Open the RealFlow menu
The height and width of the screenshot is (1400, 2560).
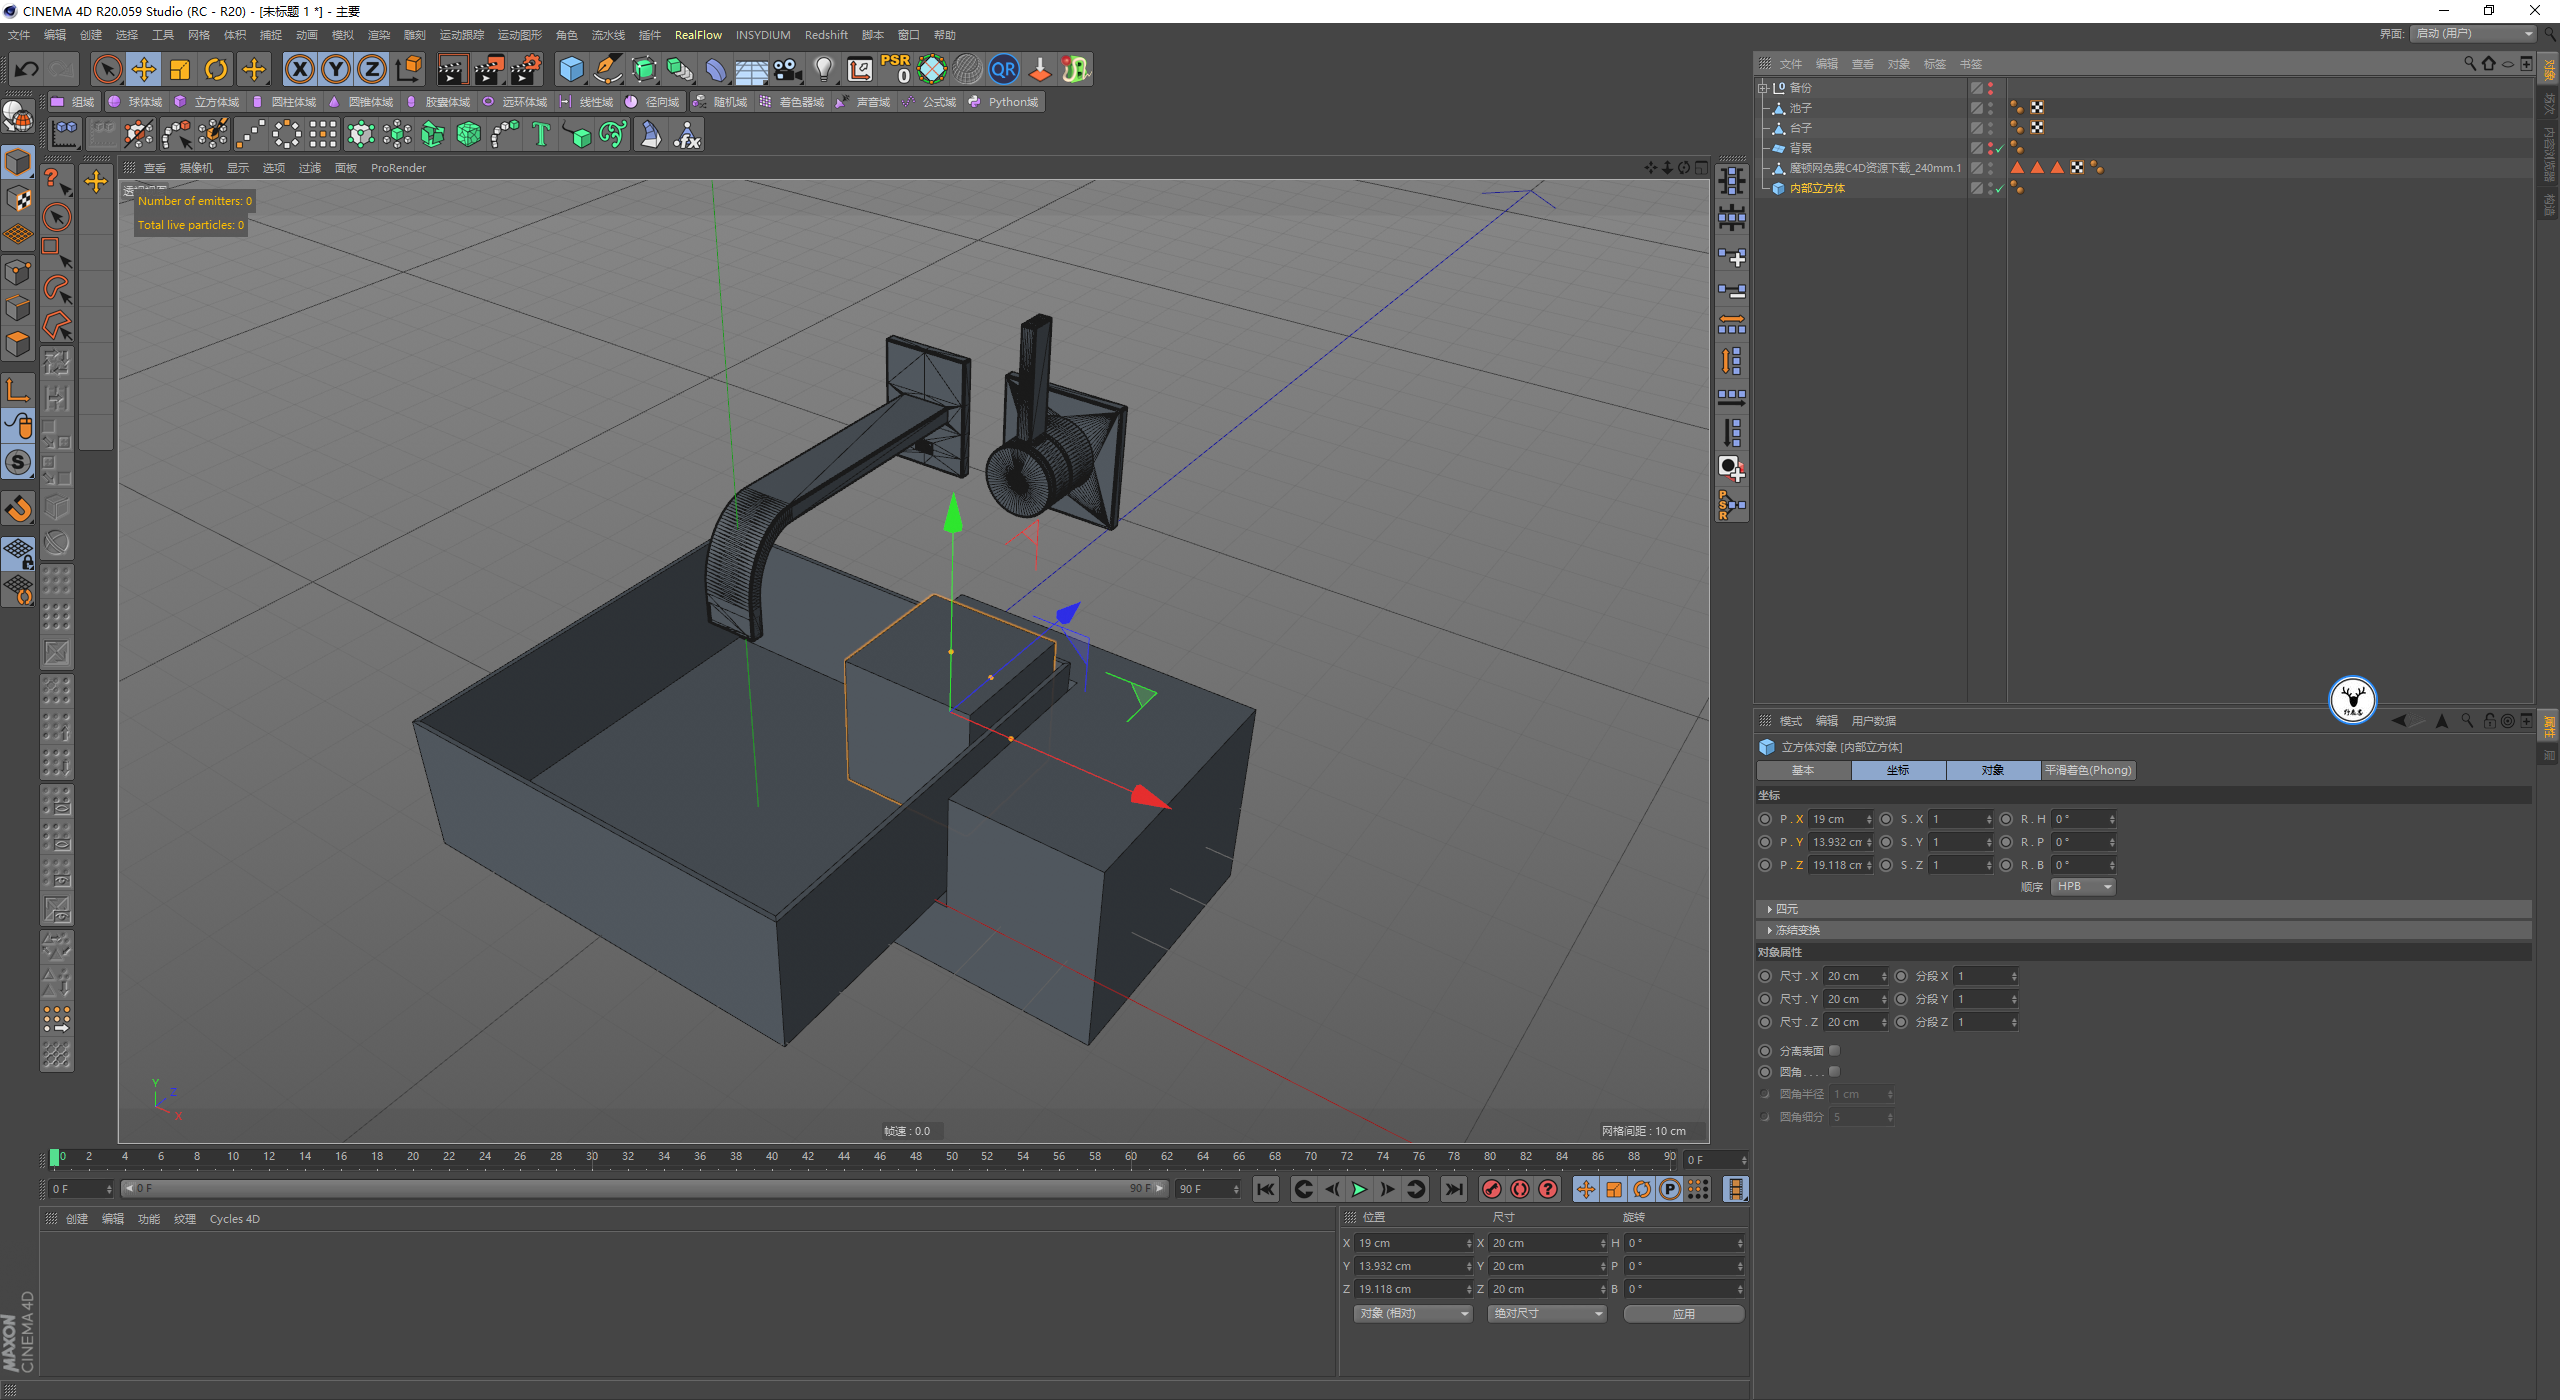tap(698, 35)
